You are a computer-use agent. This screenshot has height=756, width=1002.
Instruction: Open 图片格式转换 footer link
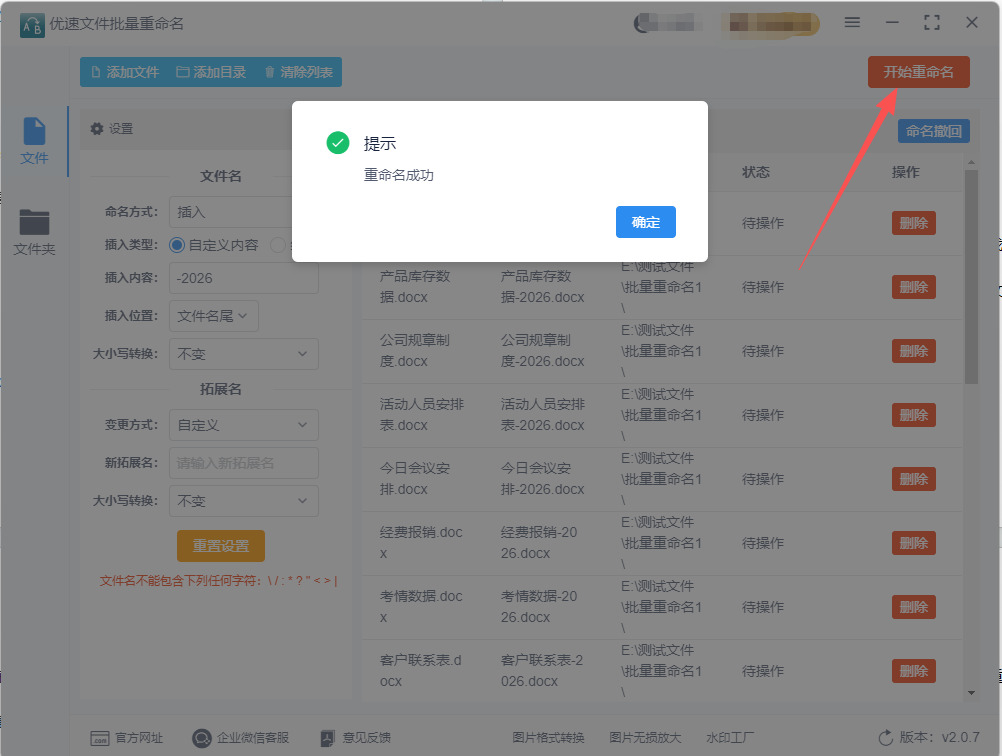pyautogui.click(x=548, y=737)
